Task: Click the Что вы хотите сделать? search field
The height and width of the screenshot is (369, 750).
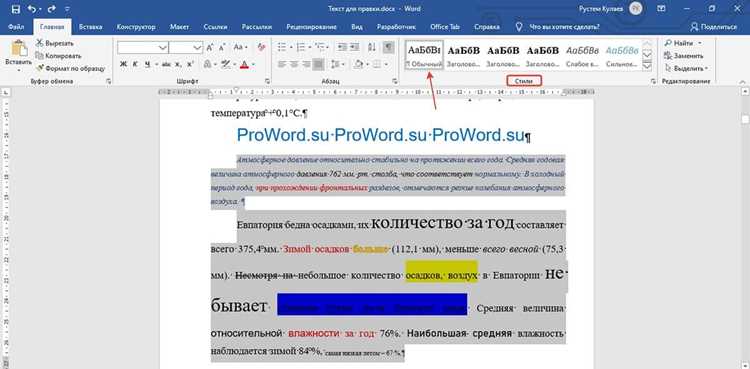Action: click(557, 27)
